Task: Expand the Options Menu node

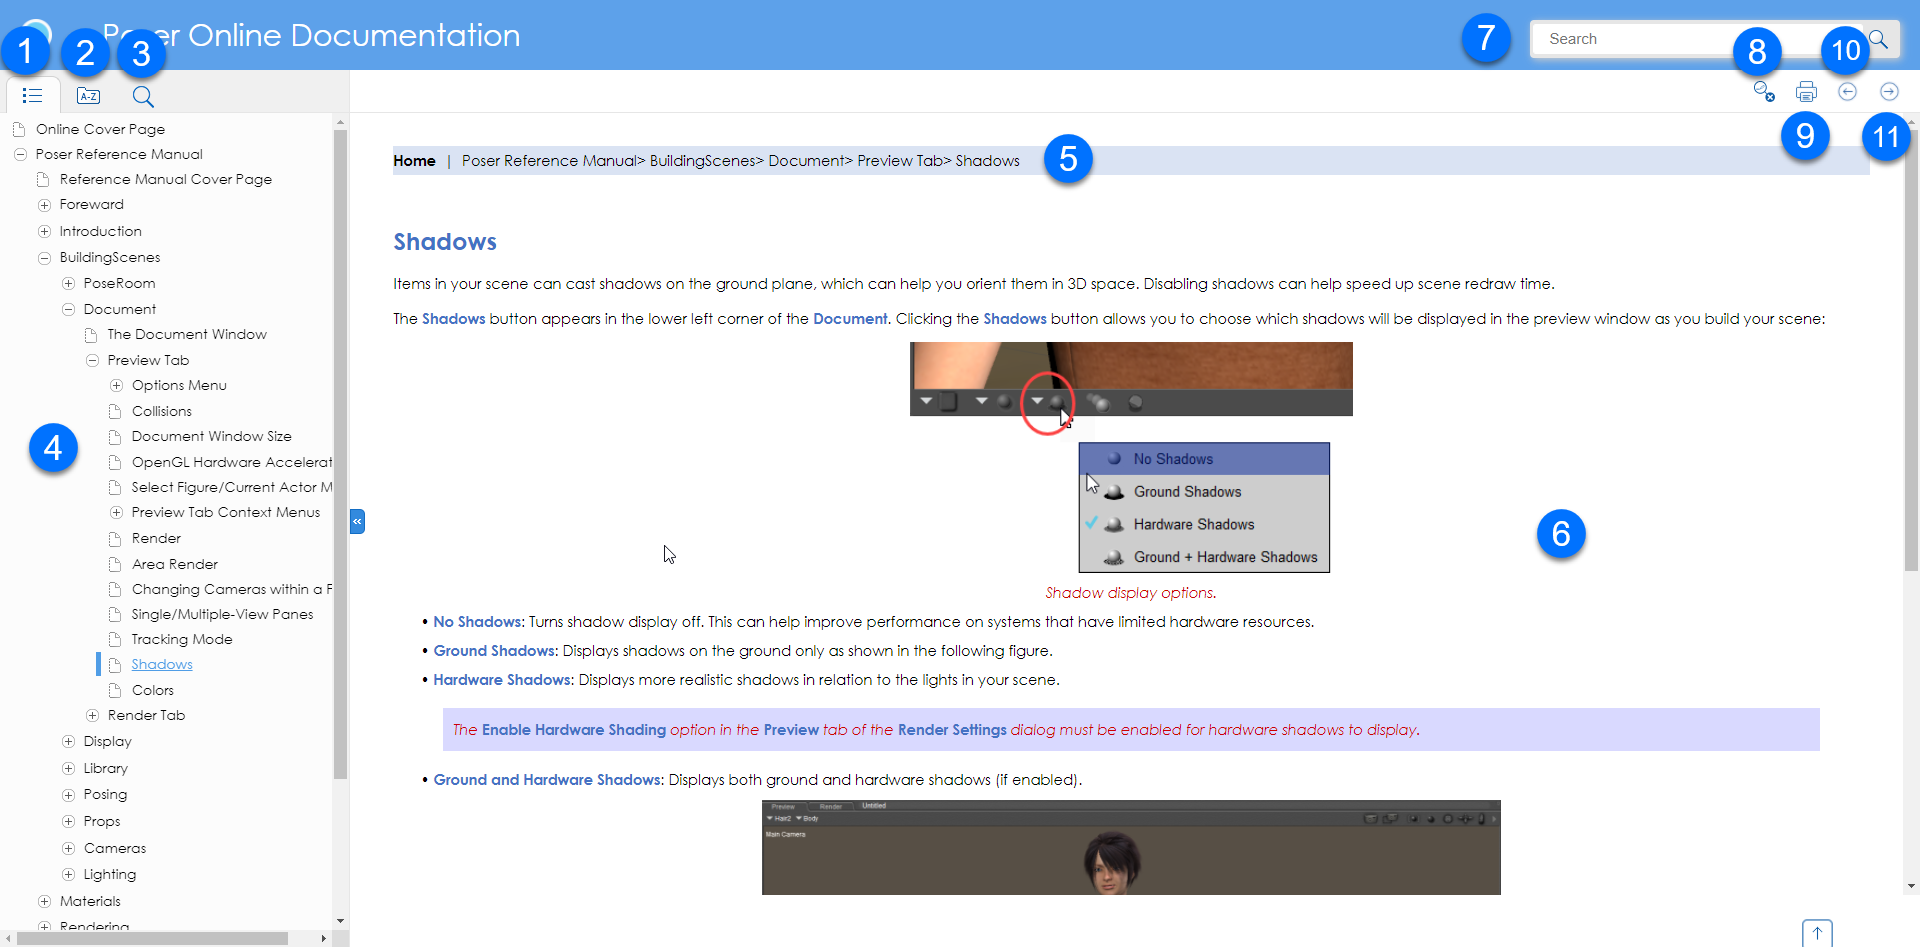Action: pyautogui.click(x=116, y=385)
